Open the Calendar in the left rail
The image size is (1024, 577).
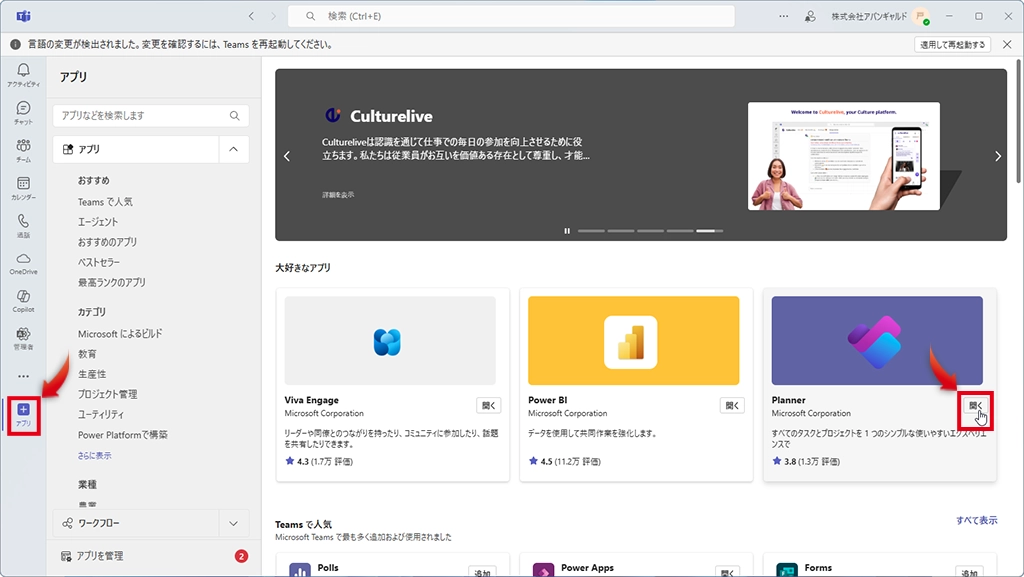click(23, 188)
